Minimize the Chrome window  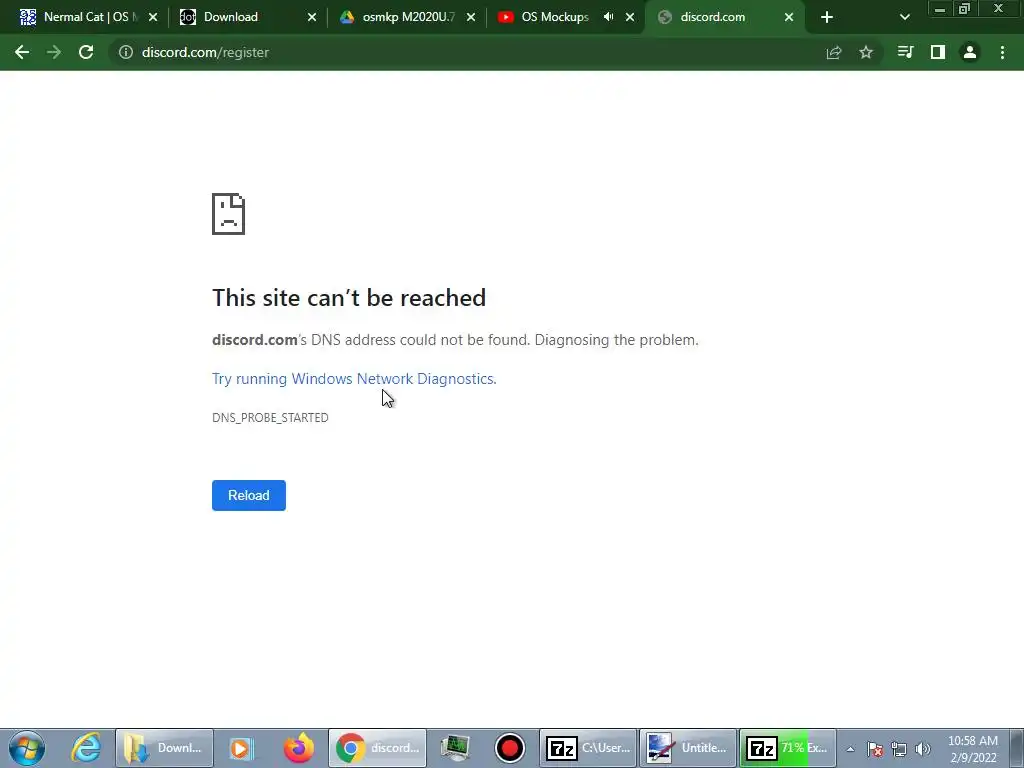(940, 9)
